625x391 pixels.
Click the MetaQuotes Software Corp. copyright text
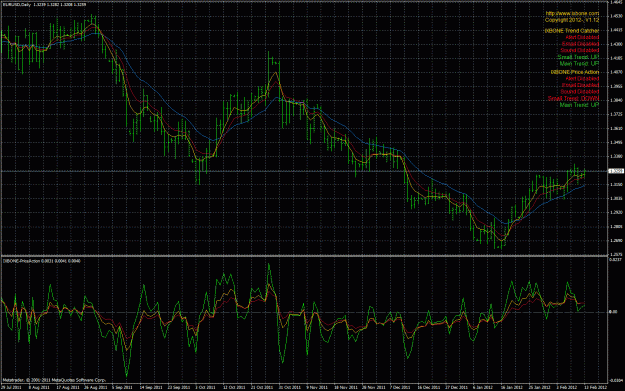[54, 380]
